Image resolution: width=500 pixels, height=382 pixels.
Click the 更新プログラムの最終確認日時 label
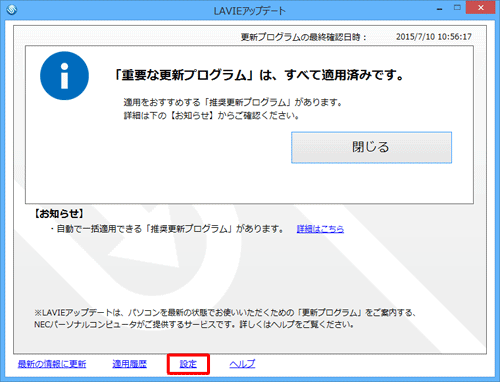[x=304, y=37]
